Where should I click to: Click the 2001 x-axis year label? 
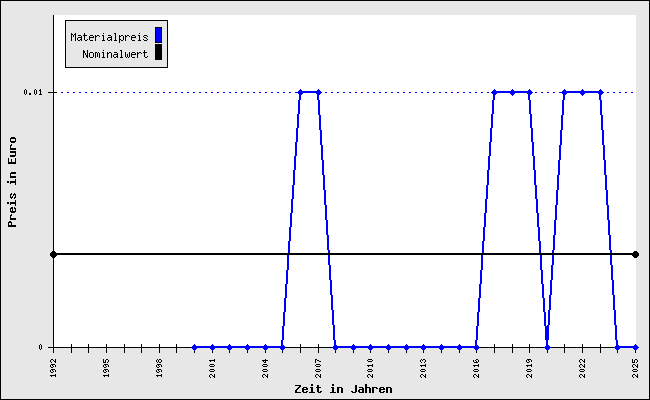[212, 368]
